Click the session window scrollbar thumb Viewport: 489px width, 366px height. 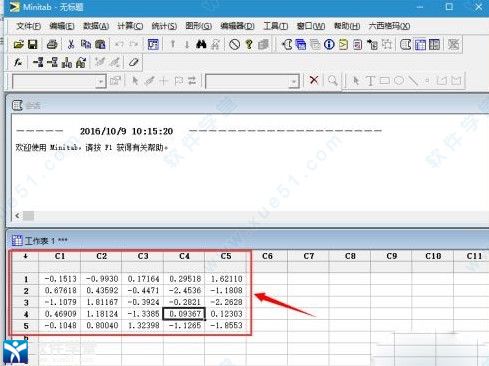(28, 216)
